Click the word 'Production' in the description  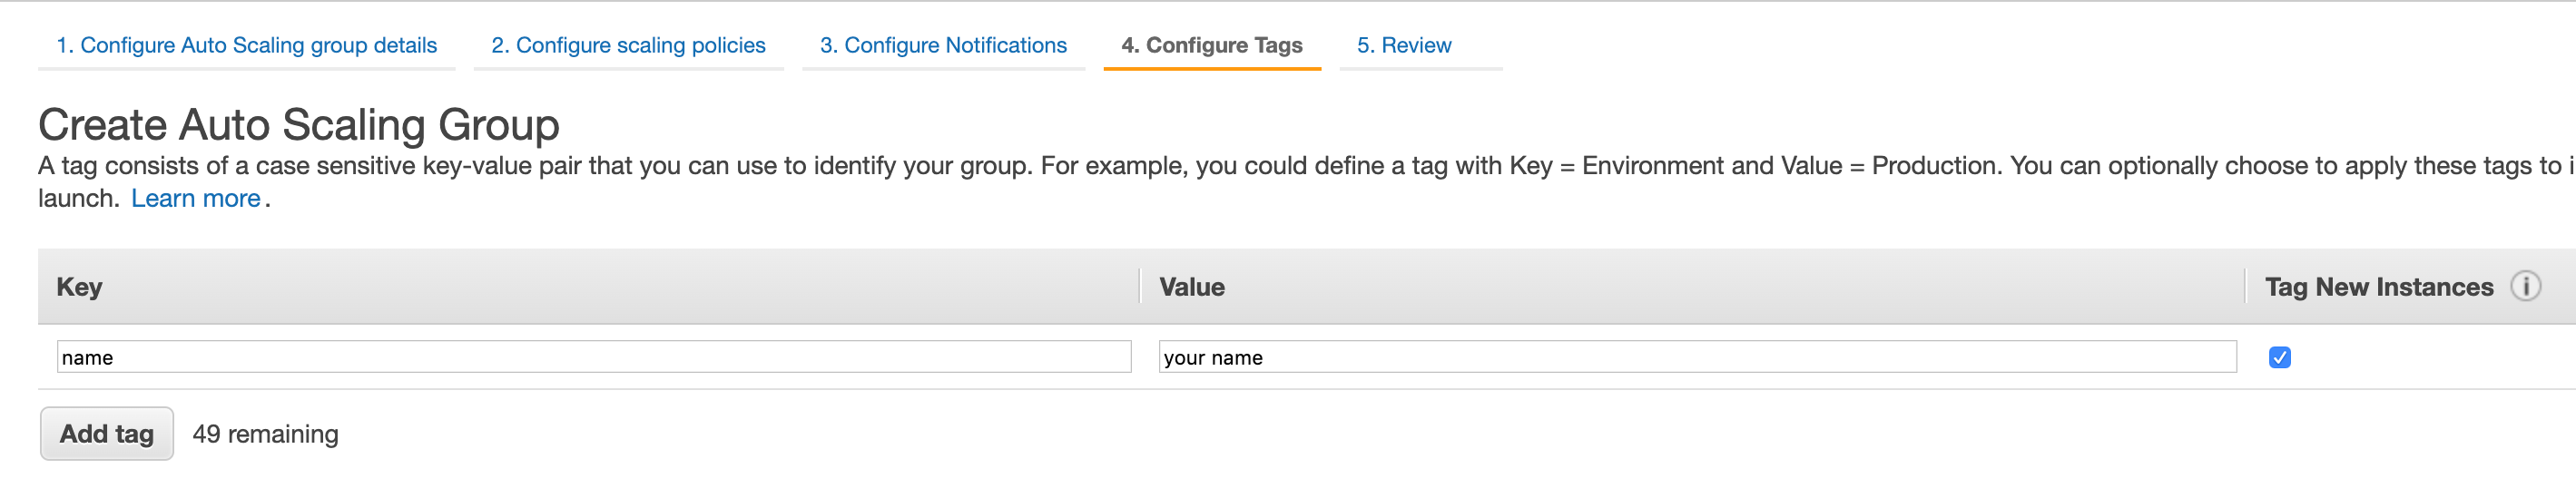pyautogui.click(x=1933, y=165)
